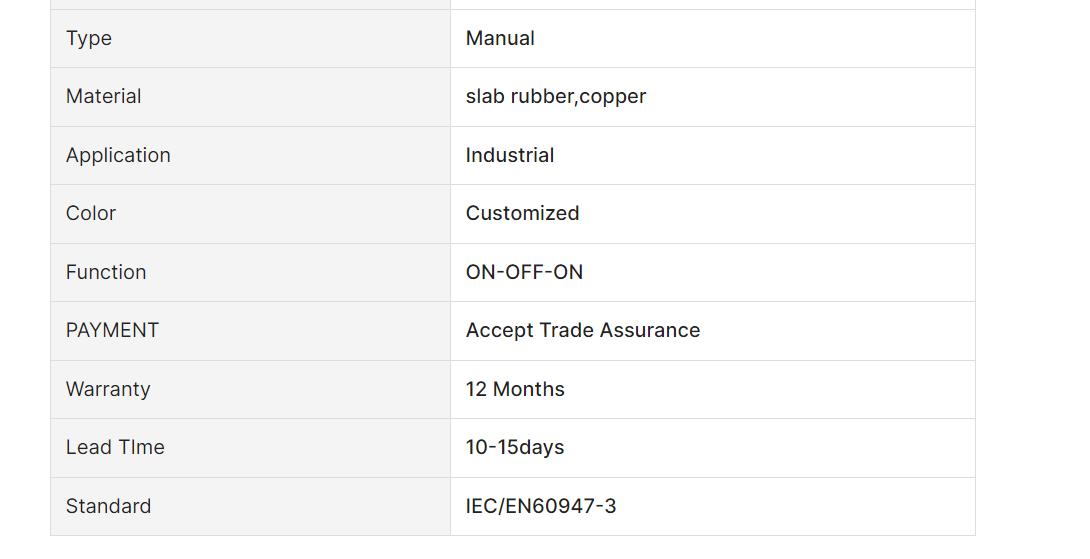This screenshot has height=559, width=1090.
Task: Click the Material label cell
Action: (x=250, y=97)
